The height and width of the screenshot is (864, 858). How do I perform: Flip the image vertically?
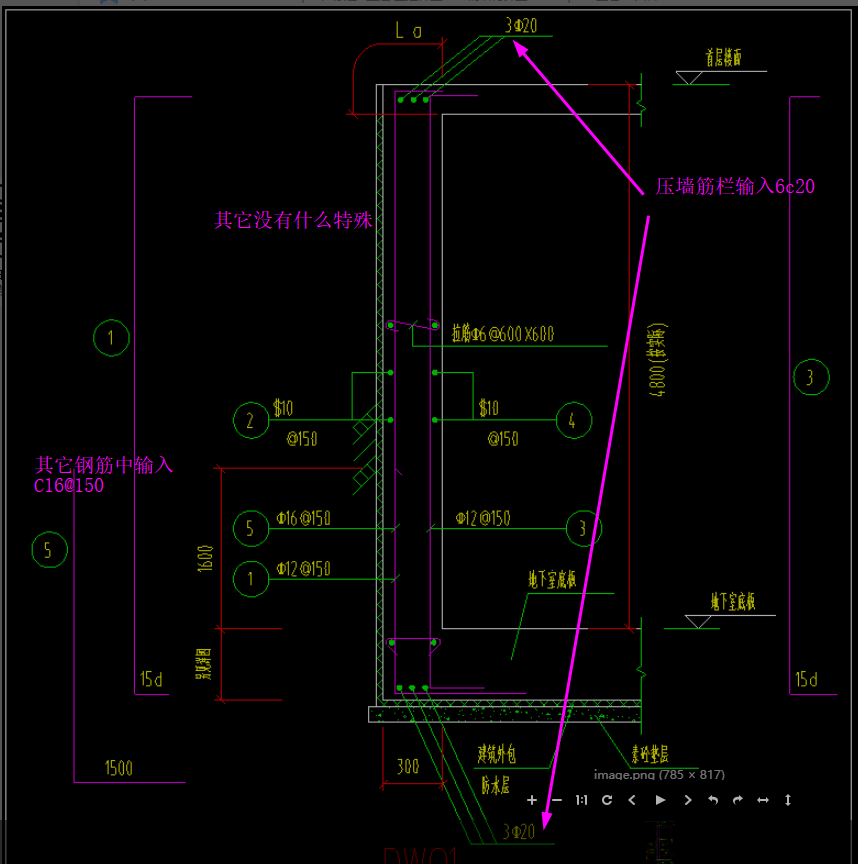788,800
